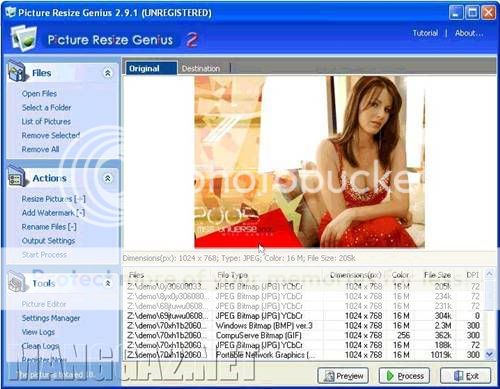500x389 pixels.
Task: Switch to the Destination tab
Action: (201, 68)
